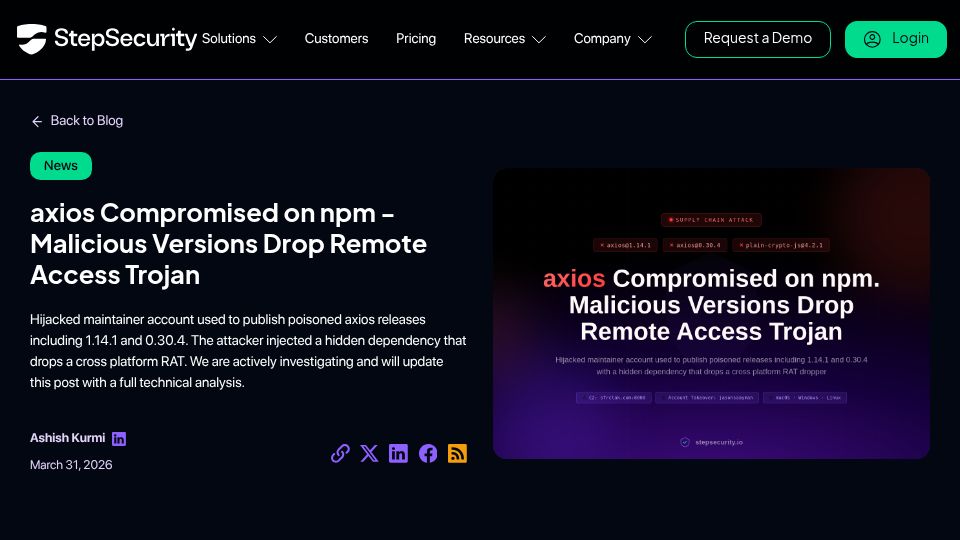Share the article on LinkedIn
The width and height of the screenshot is (960, 540).
point(398,453)
